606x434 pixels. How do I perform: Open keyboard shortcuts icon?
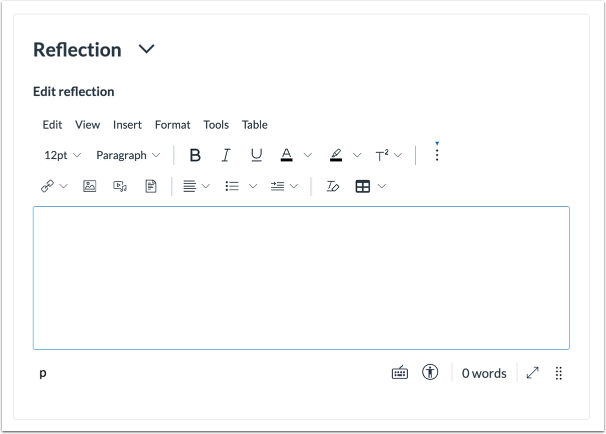(400, 373)
